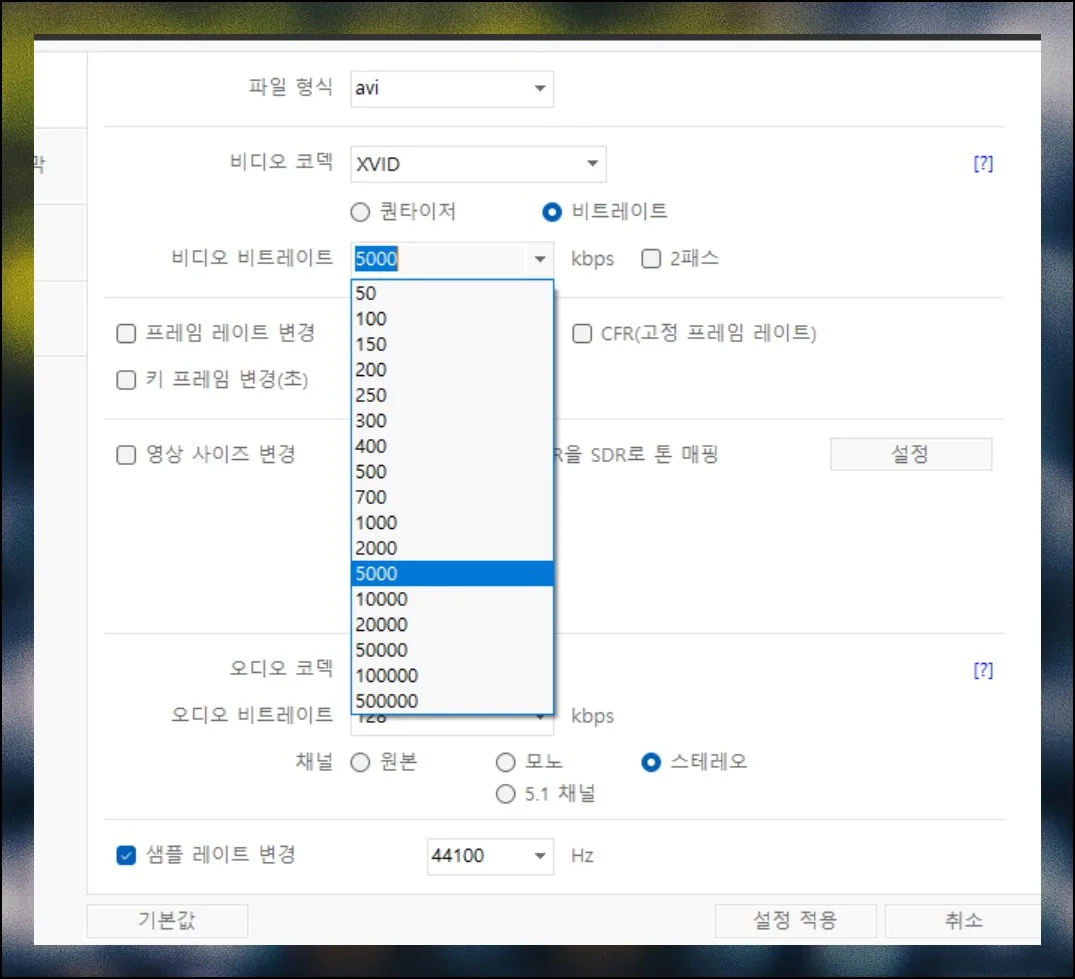This screenshot has width=1075, height=979.
Task: Choose 10000 from the bitrate list
Action: point(452,599)
